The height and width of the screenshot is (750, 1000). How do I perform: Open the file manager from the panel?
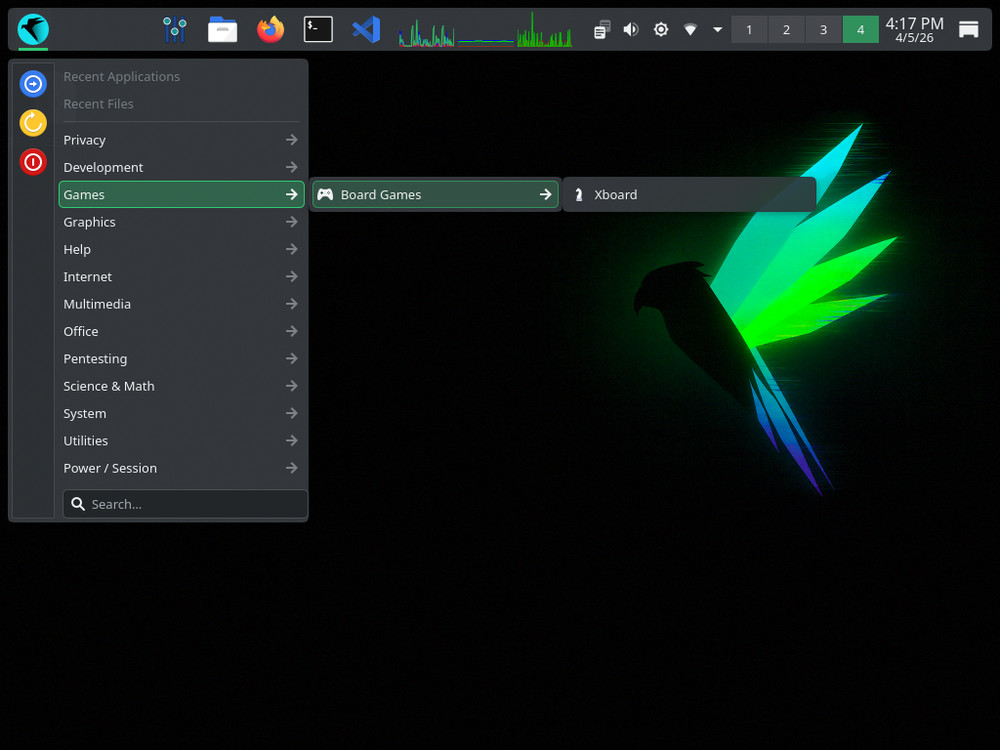(222, 29)
